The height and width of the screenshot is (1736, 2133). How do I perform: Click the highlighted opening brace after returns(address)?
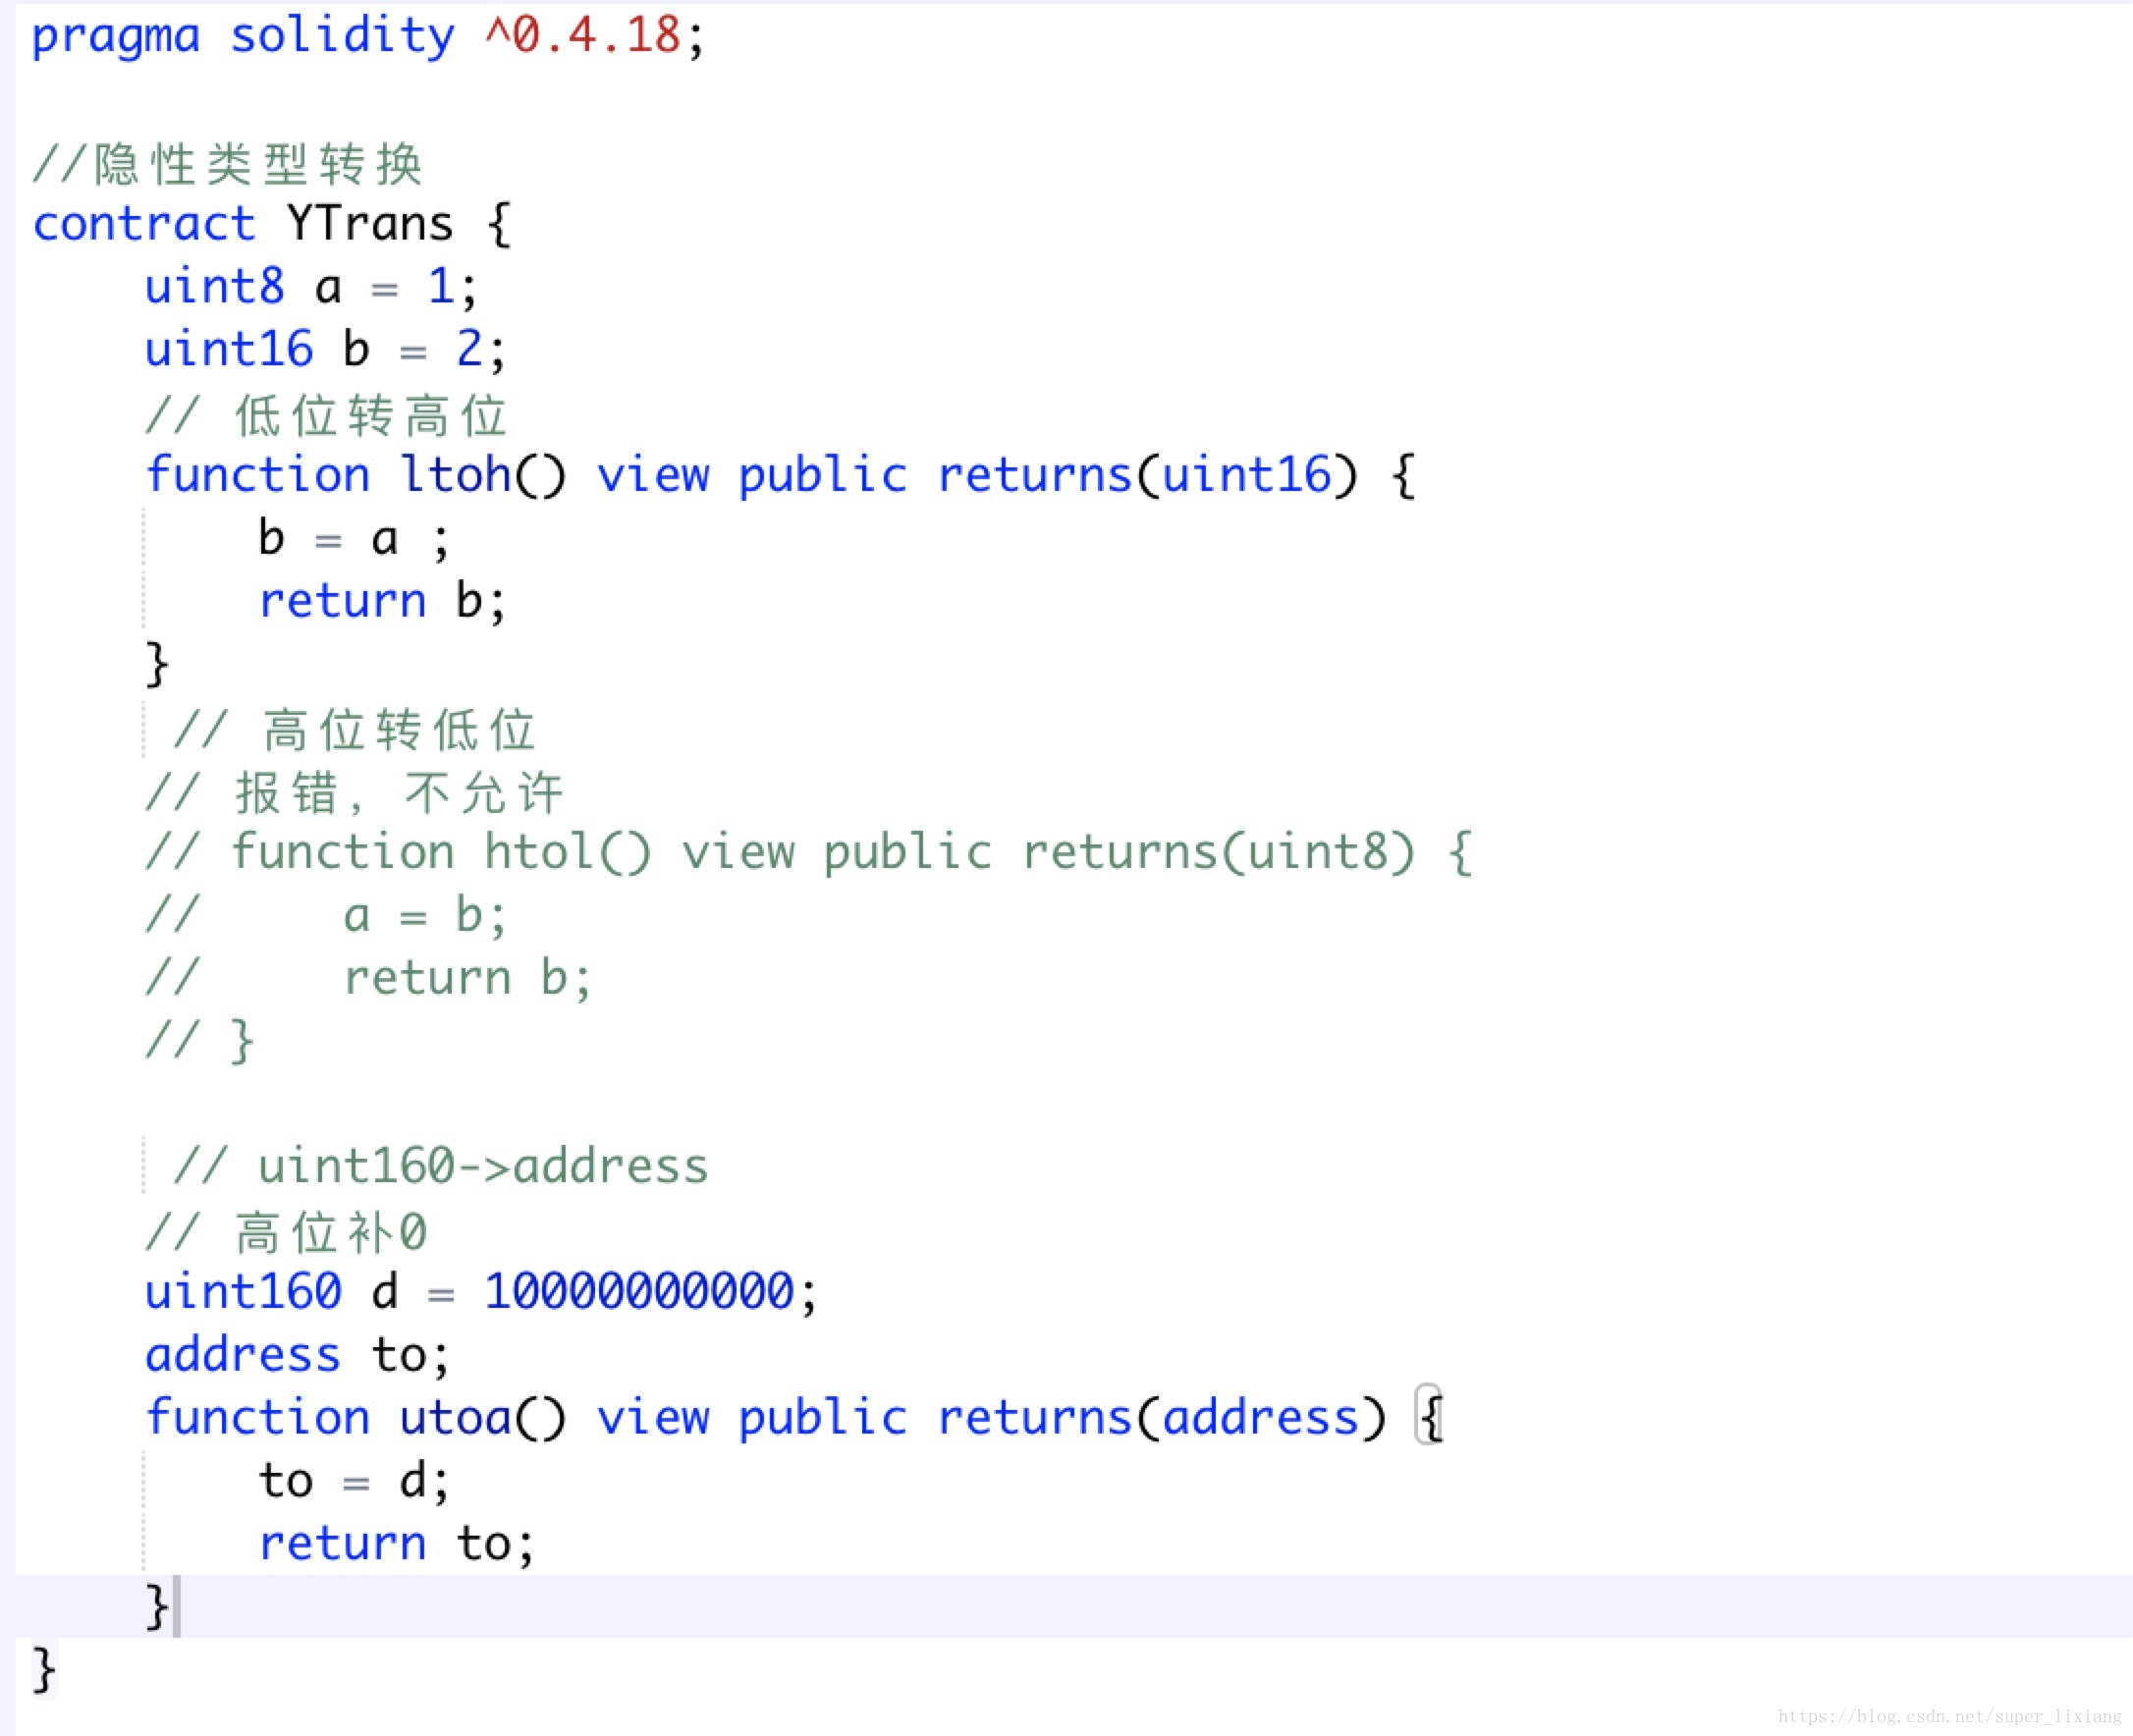click(1431, 1418)
